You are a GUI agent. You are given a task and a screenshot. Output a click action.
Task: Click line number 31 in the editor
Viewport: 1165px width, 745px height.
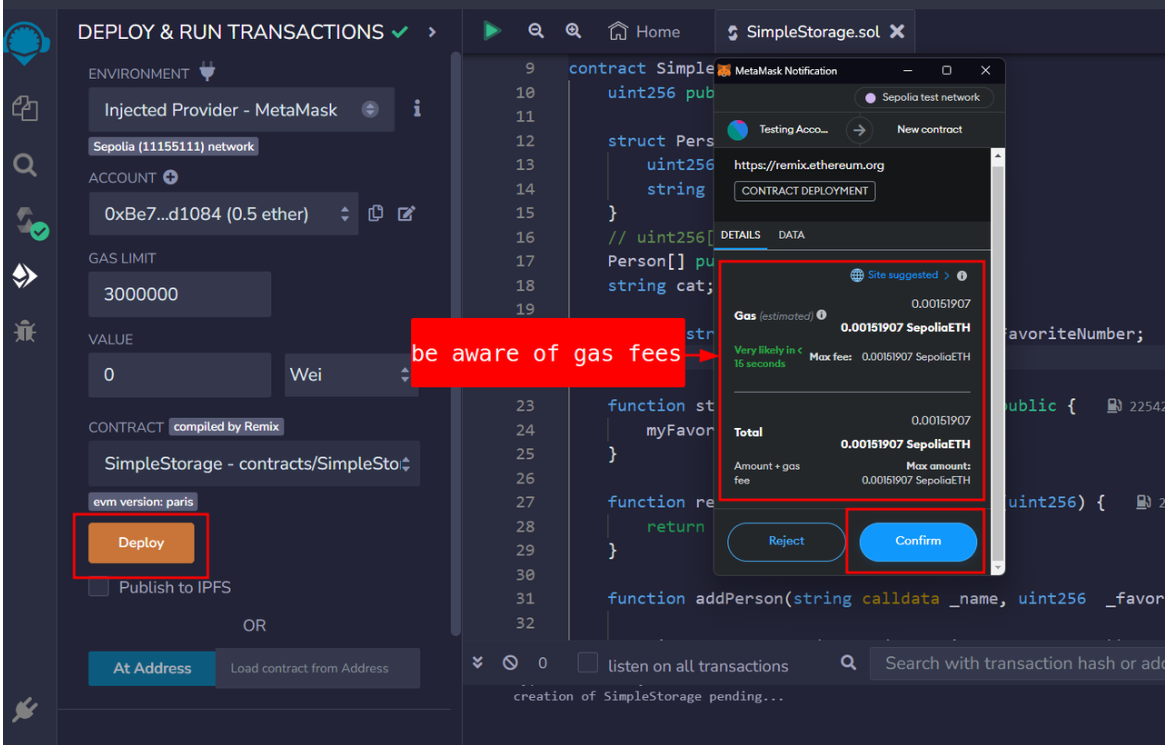pos(525,599)
